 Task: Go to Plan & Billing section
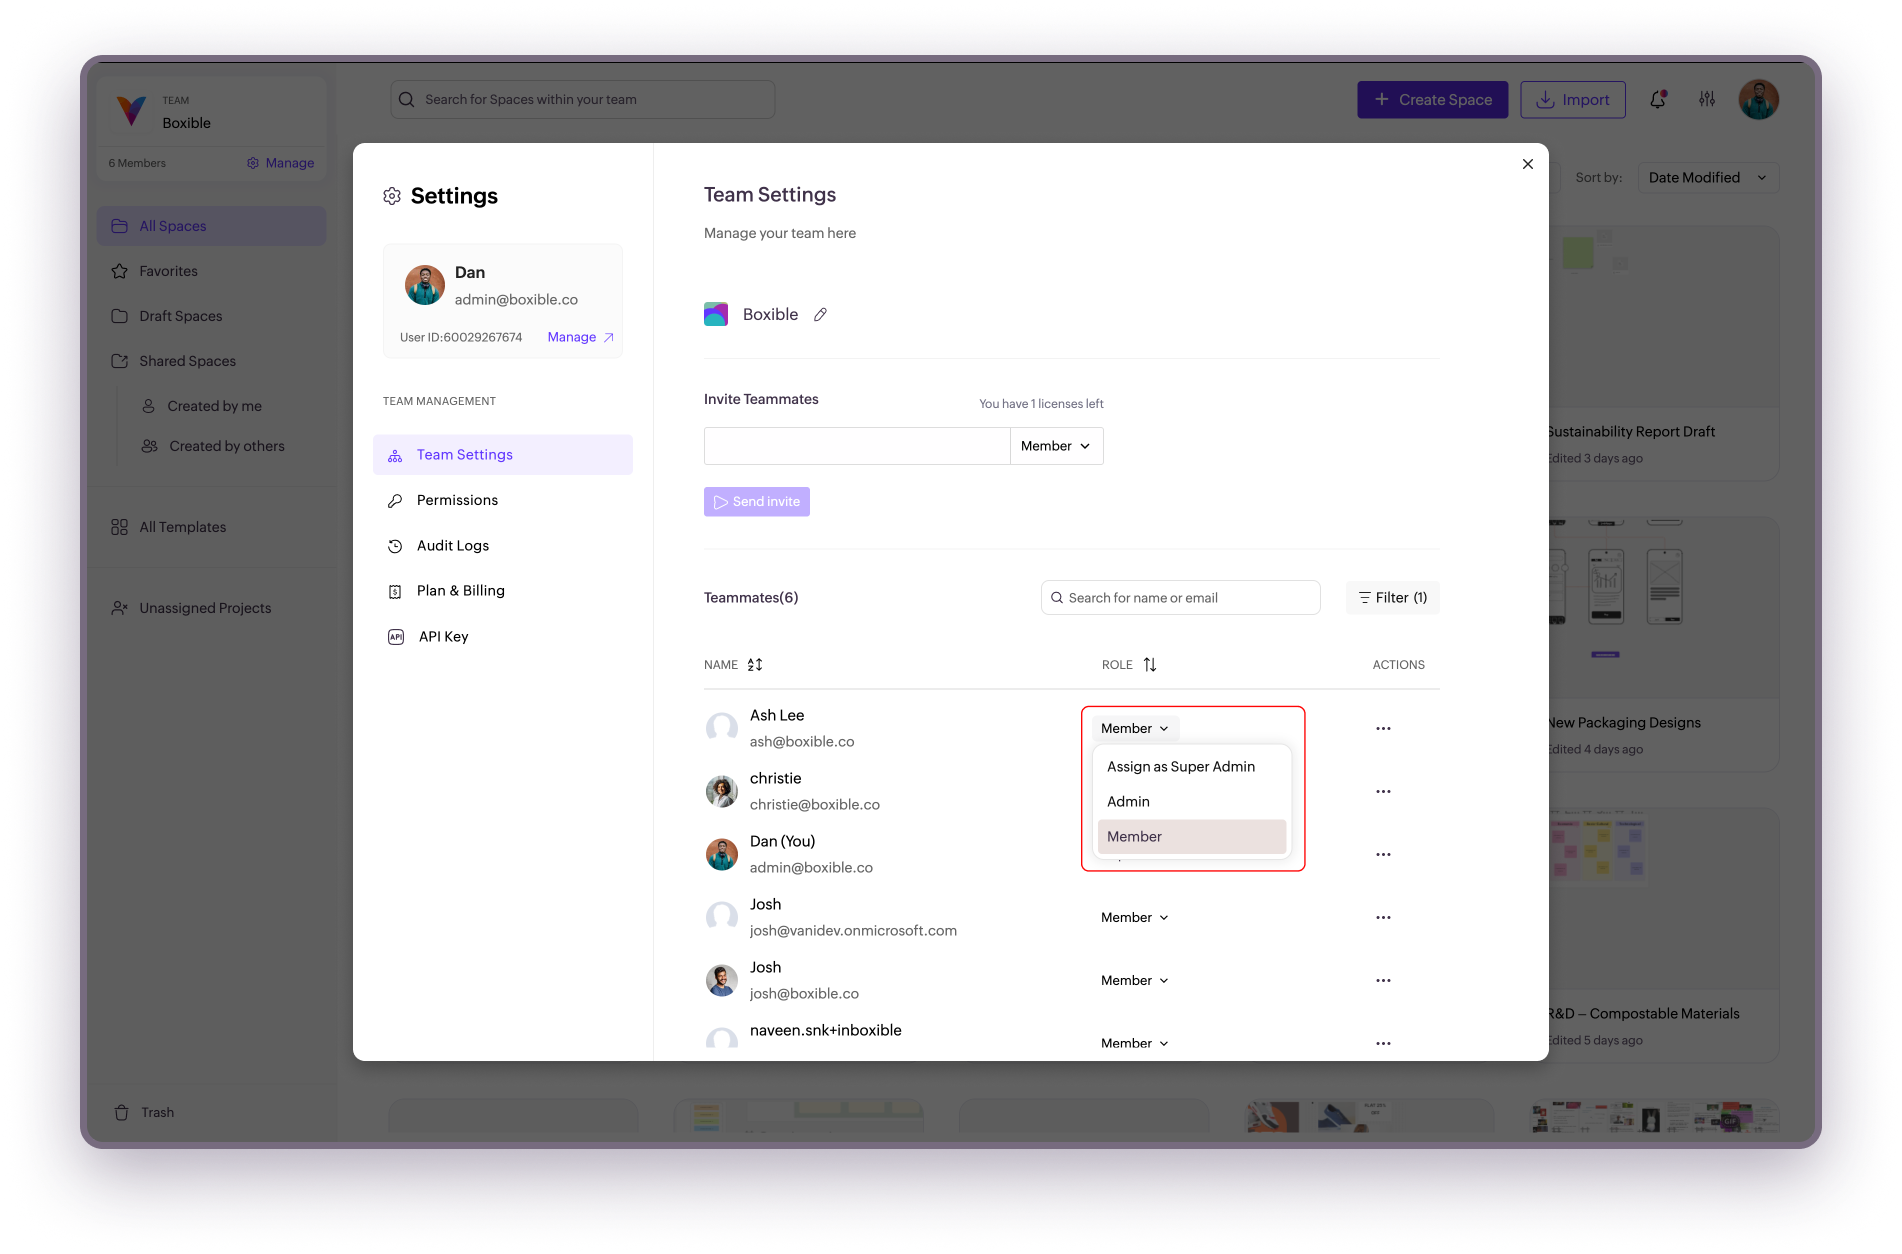(460, 591)
